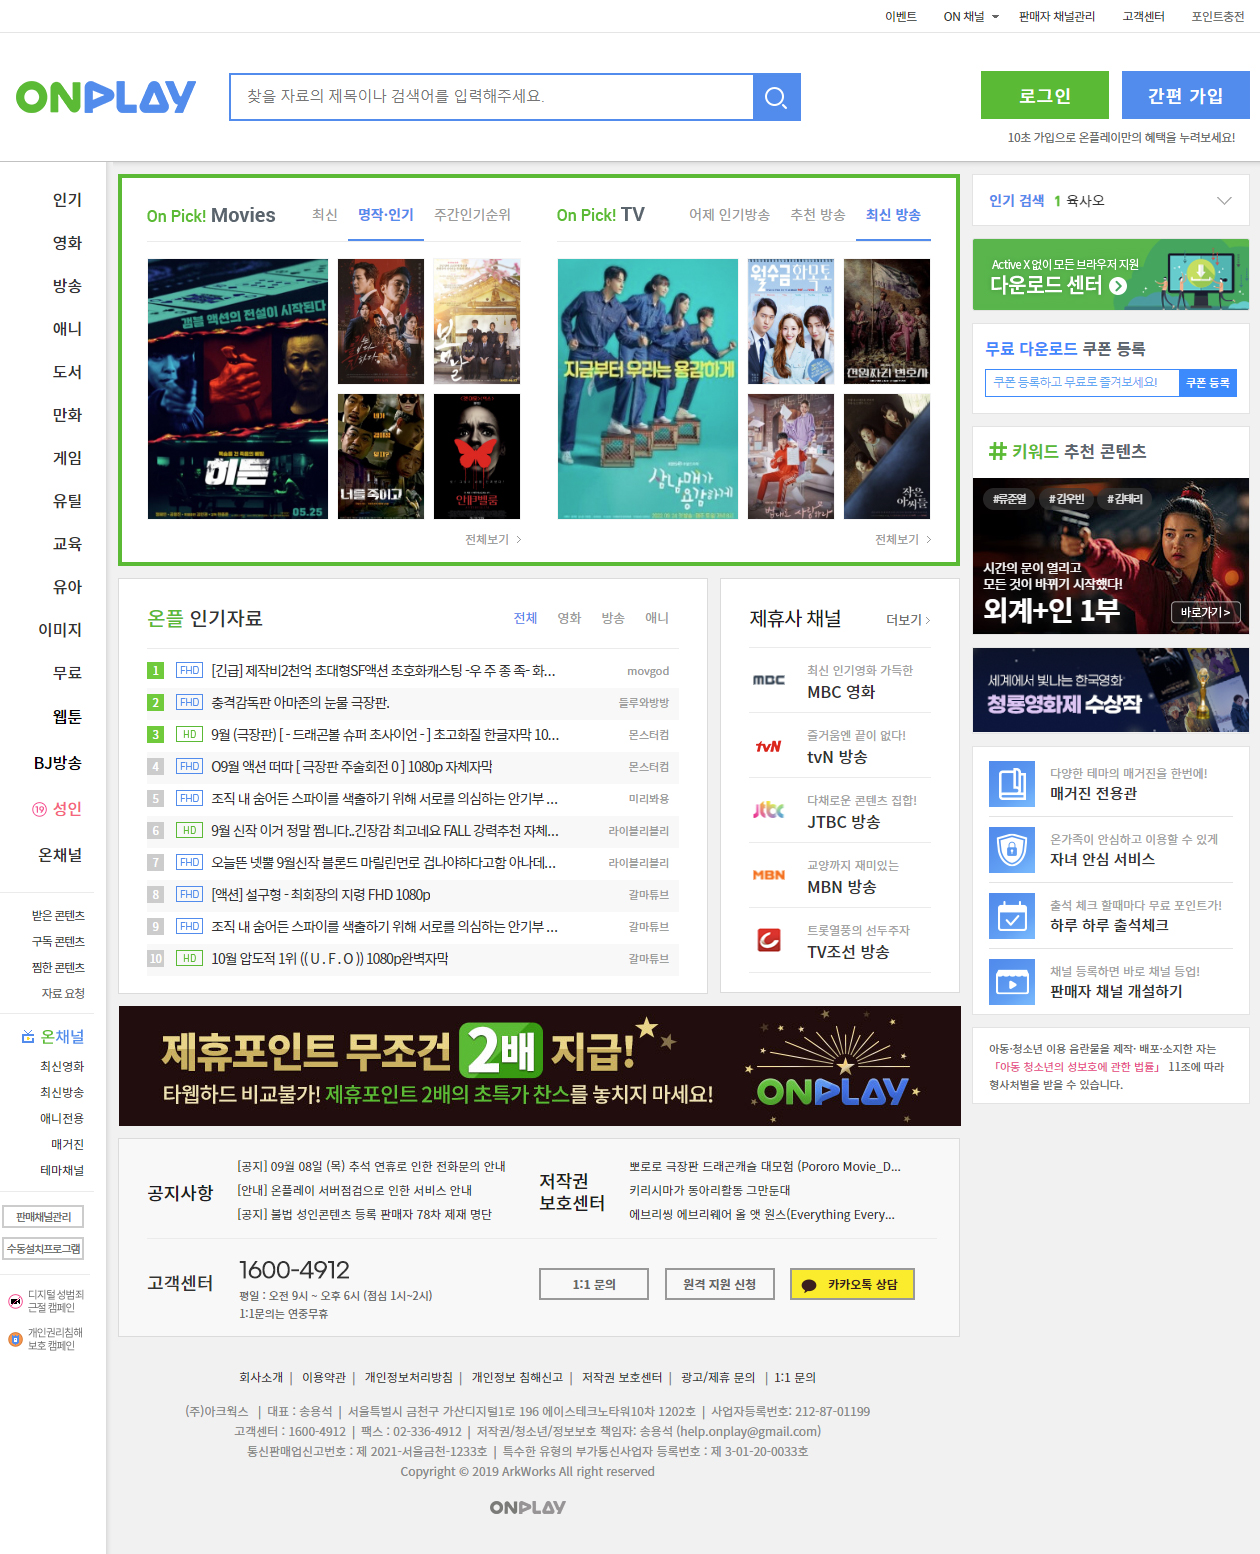Click the 온채널 TV icon in sidebar
This screenshot has height=1554, width=1260.
click(28, 1037)
